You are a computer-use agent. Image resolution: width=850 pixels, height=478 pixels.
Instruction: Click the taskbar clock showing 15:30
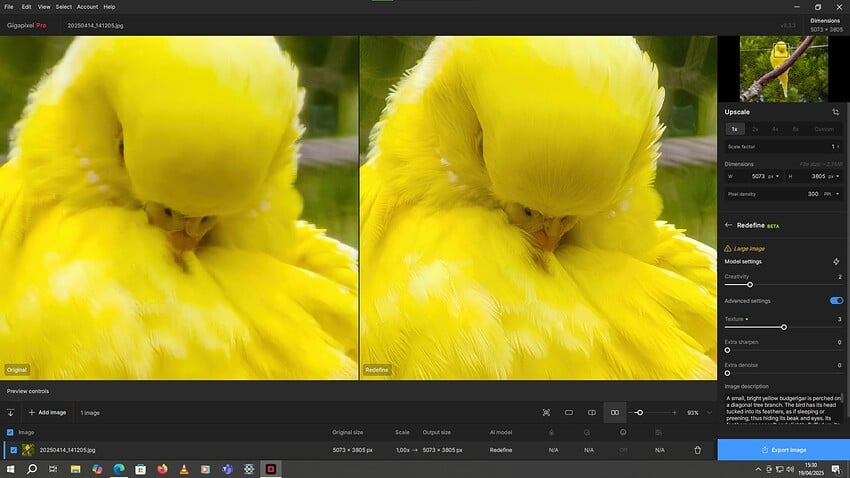(810, 469)
